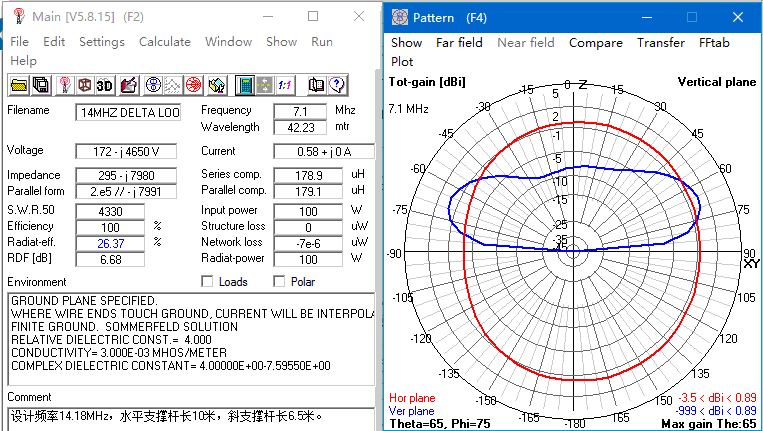This screenshot has height=431, width=763.
Task: Click the folders optimizer toolbar icon
Action: point(216,85)
